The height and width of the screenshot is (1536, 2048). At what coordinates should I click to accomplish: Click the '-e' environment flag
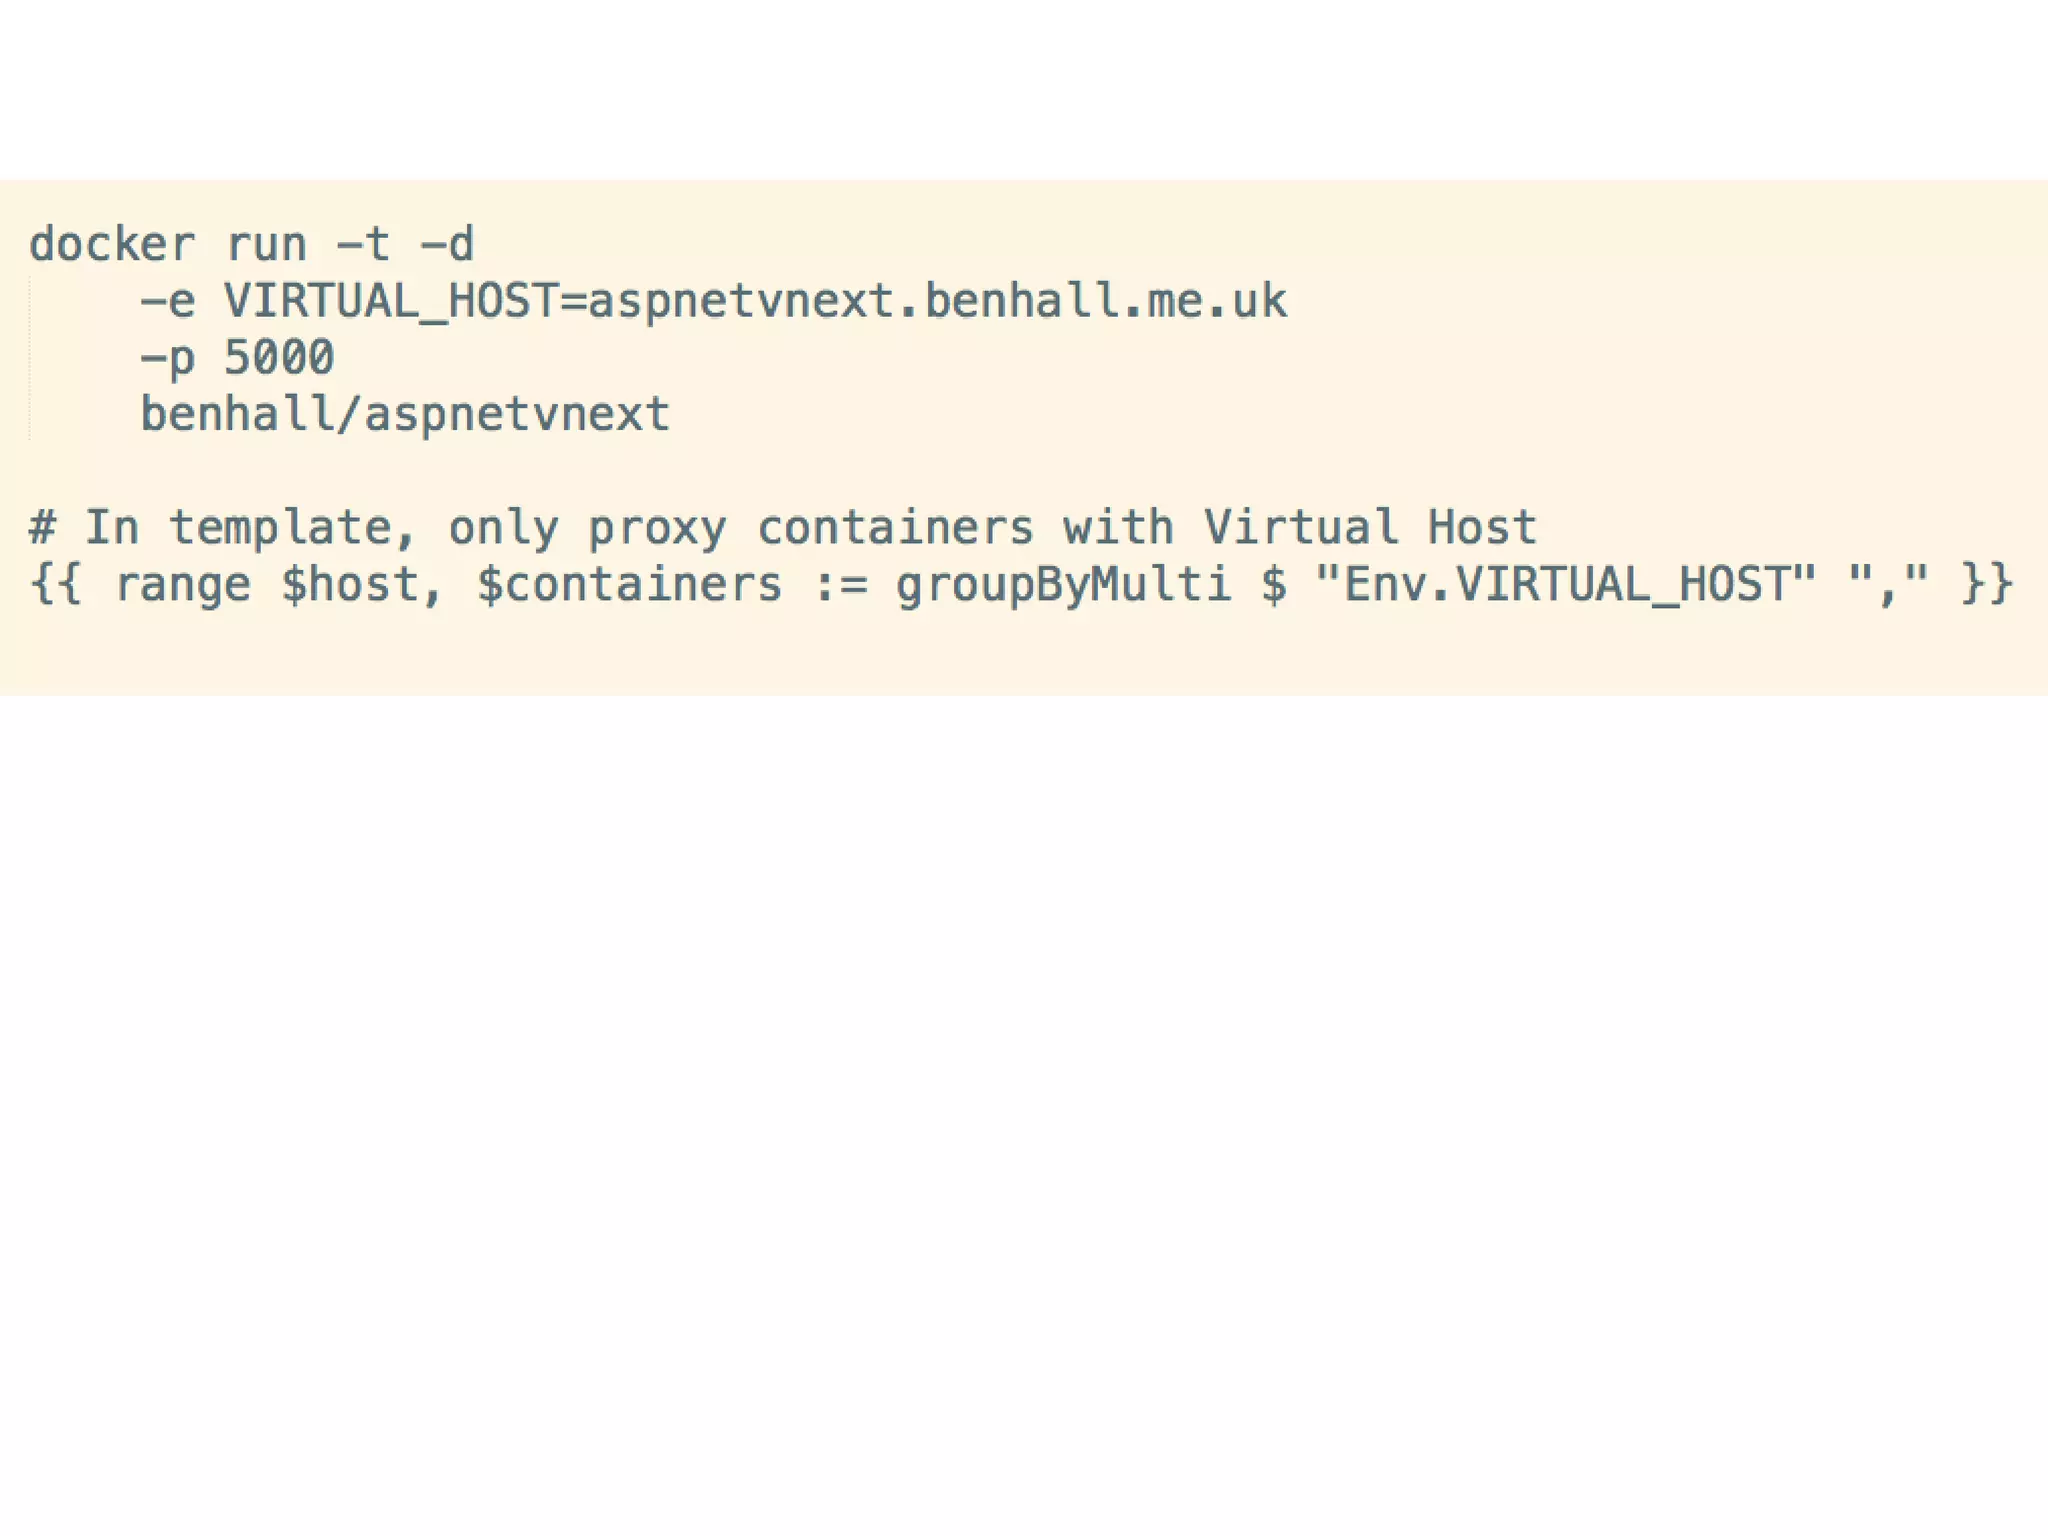point(168,303)
